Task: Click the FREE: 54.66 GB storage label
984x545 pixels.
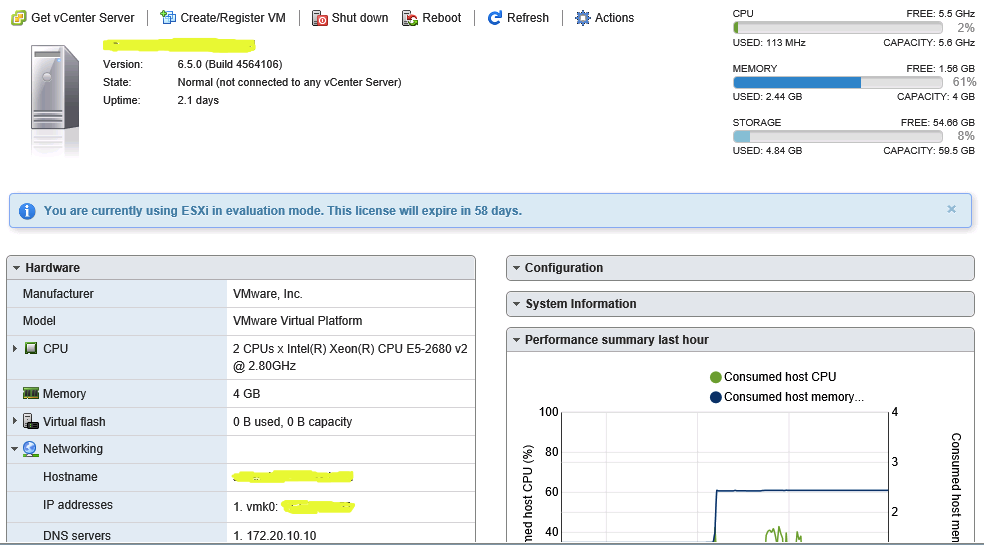Action: pos(938,122)
